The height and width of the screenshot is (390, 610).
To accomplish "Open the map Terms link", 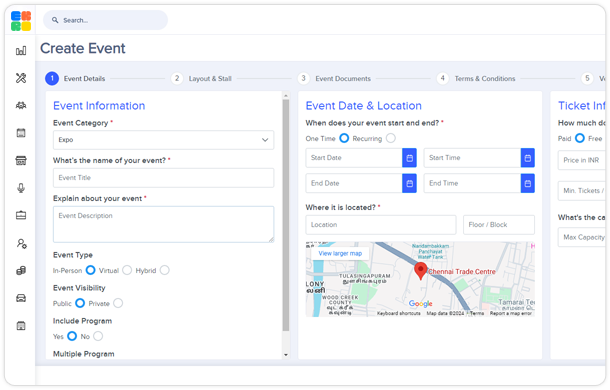I will pyautogui.click(x=477, y=313).
